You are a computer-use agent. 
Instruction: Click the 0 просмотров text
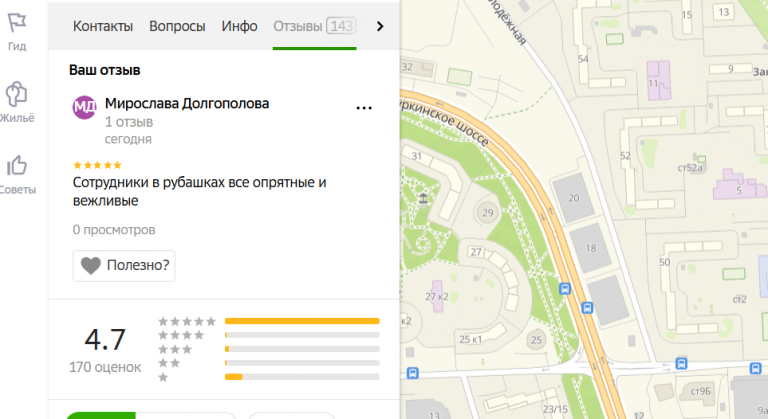coord(114,229)
